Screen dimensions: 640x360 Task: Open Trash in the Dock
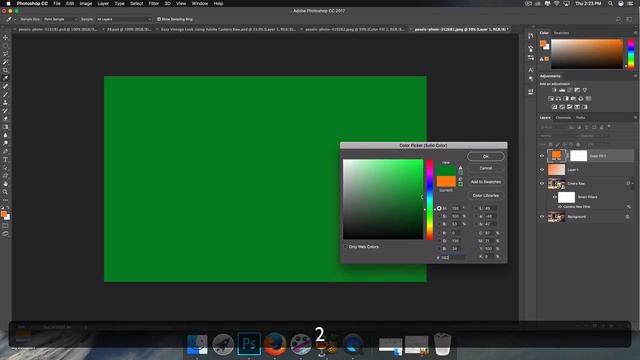tap(442, 344)
